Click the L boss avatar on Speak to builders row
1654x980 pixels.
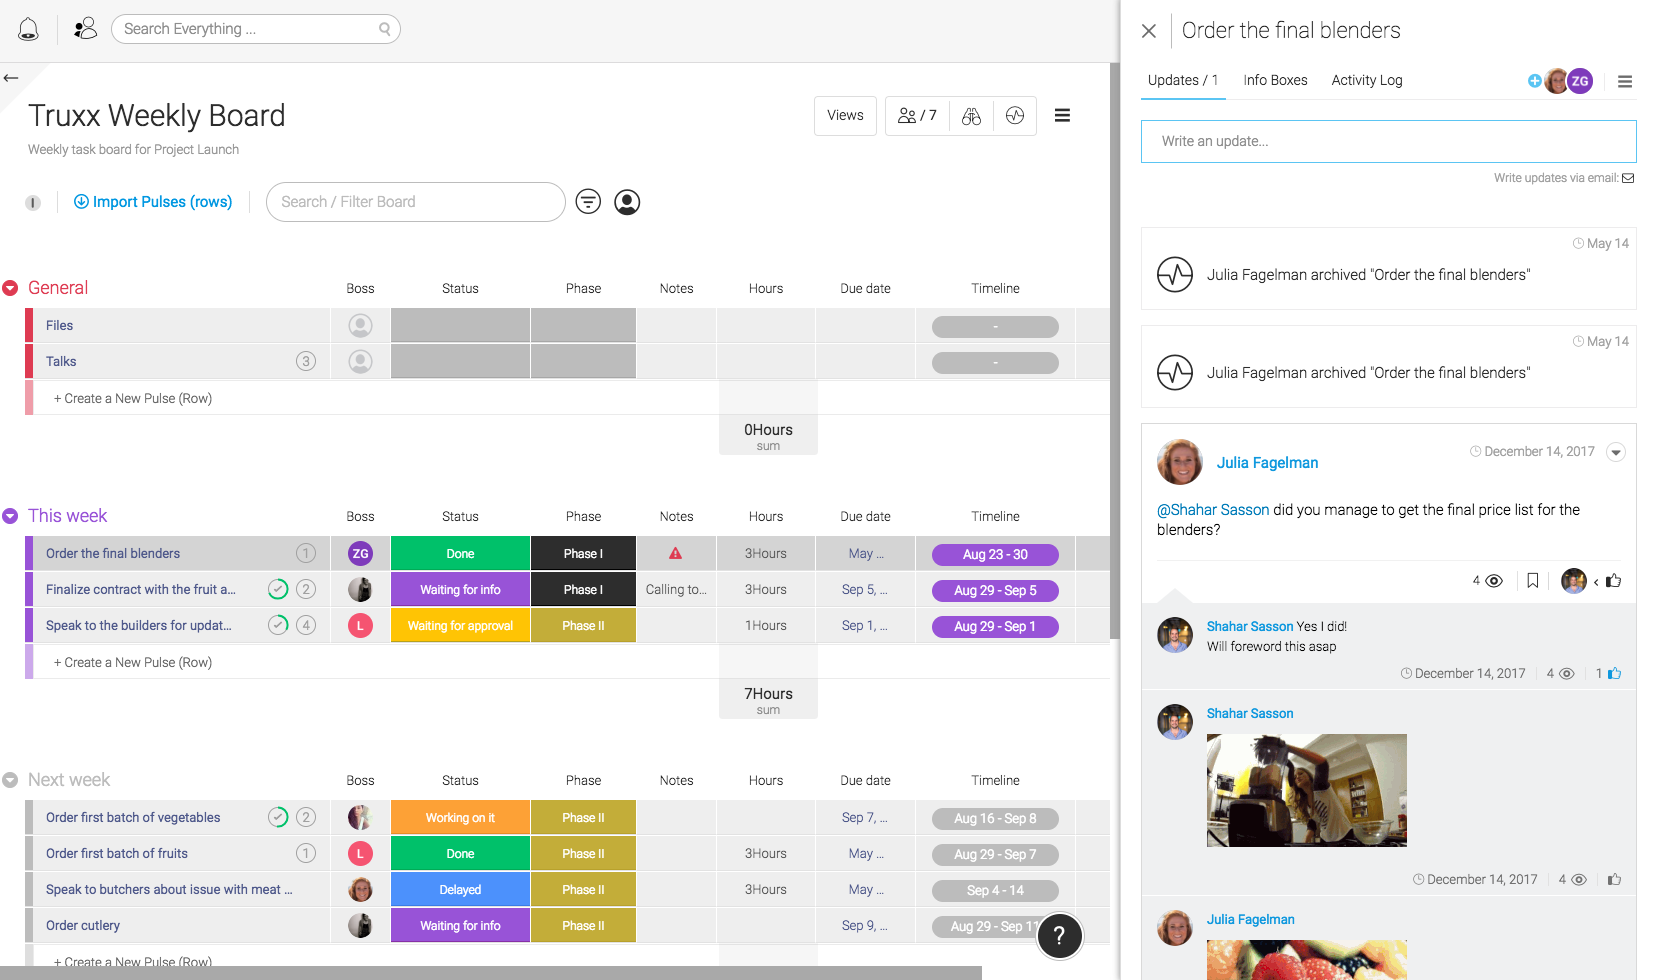(x=360, y=626)
